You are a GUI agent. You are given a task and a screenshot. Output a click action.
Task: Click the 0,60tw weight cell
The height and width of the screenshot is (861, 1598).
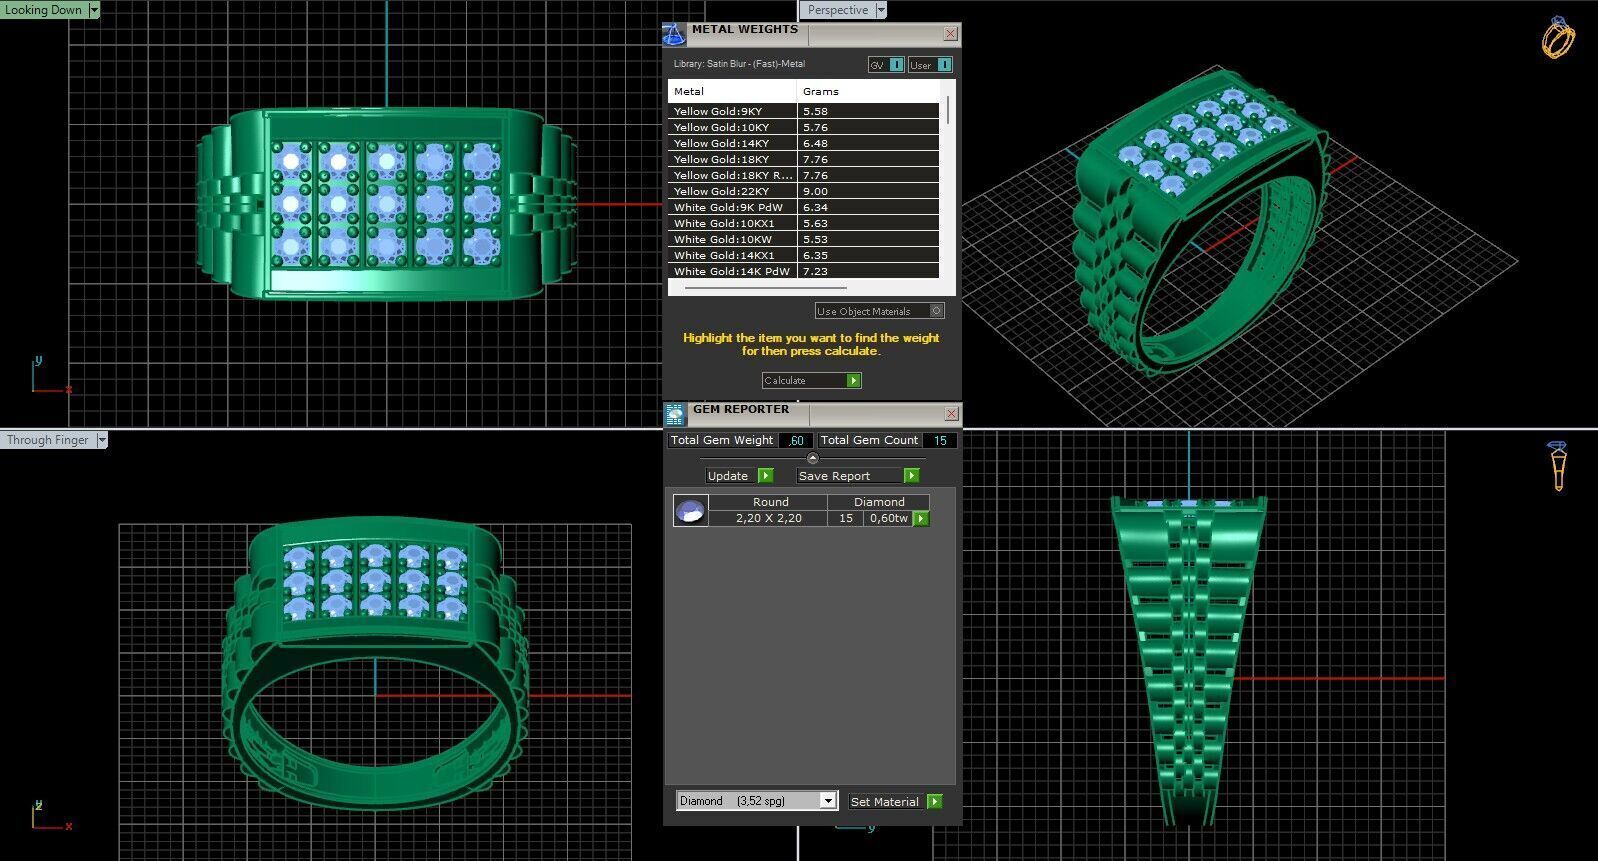(889, 518)
